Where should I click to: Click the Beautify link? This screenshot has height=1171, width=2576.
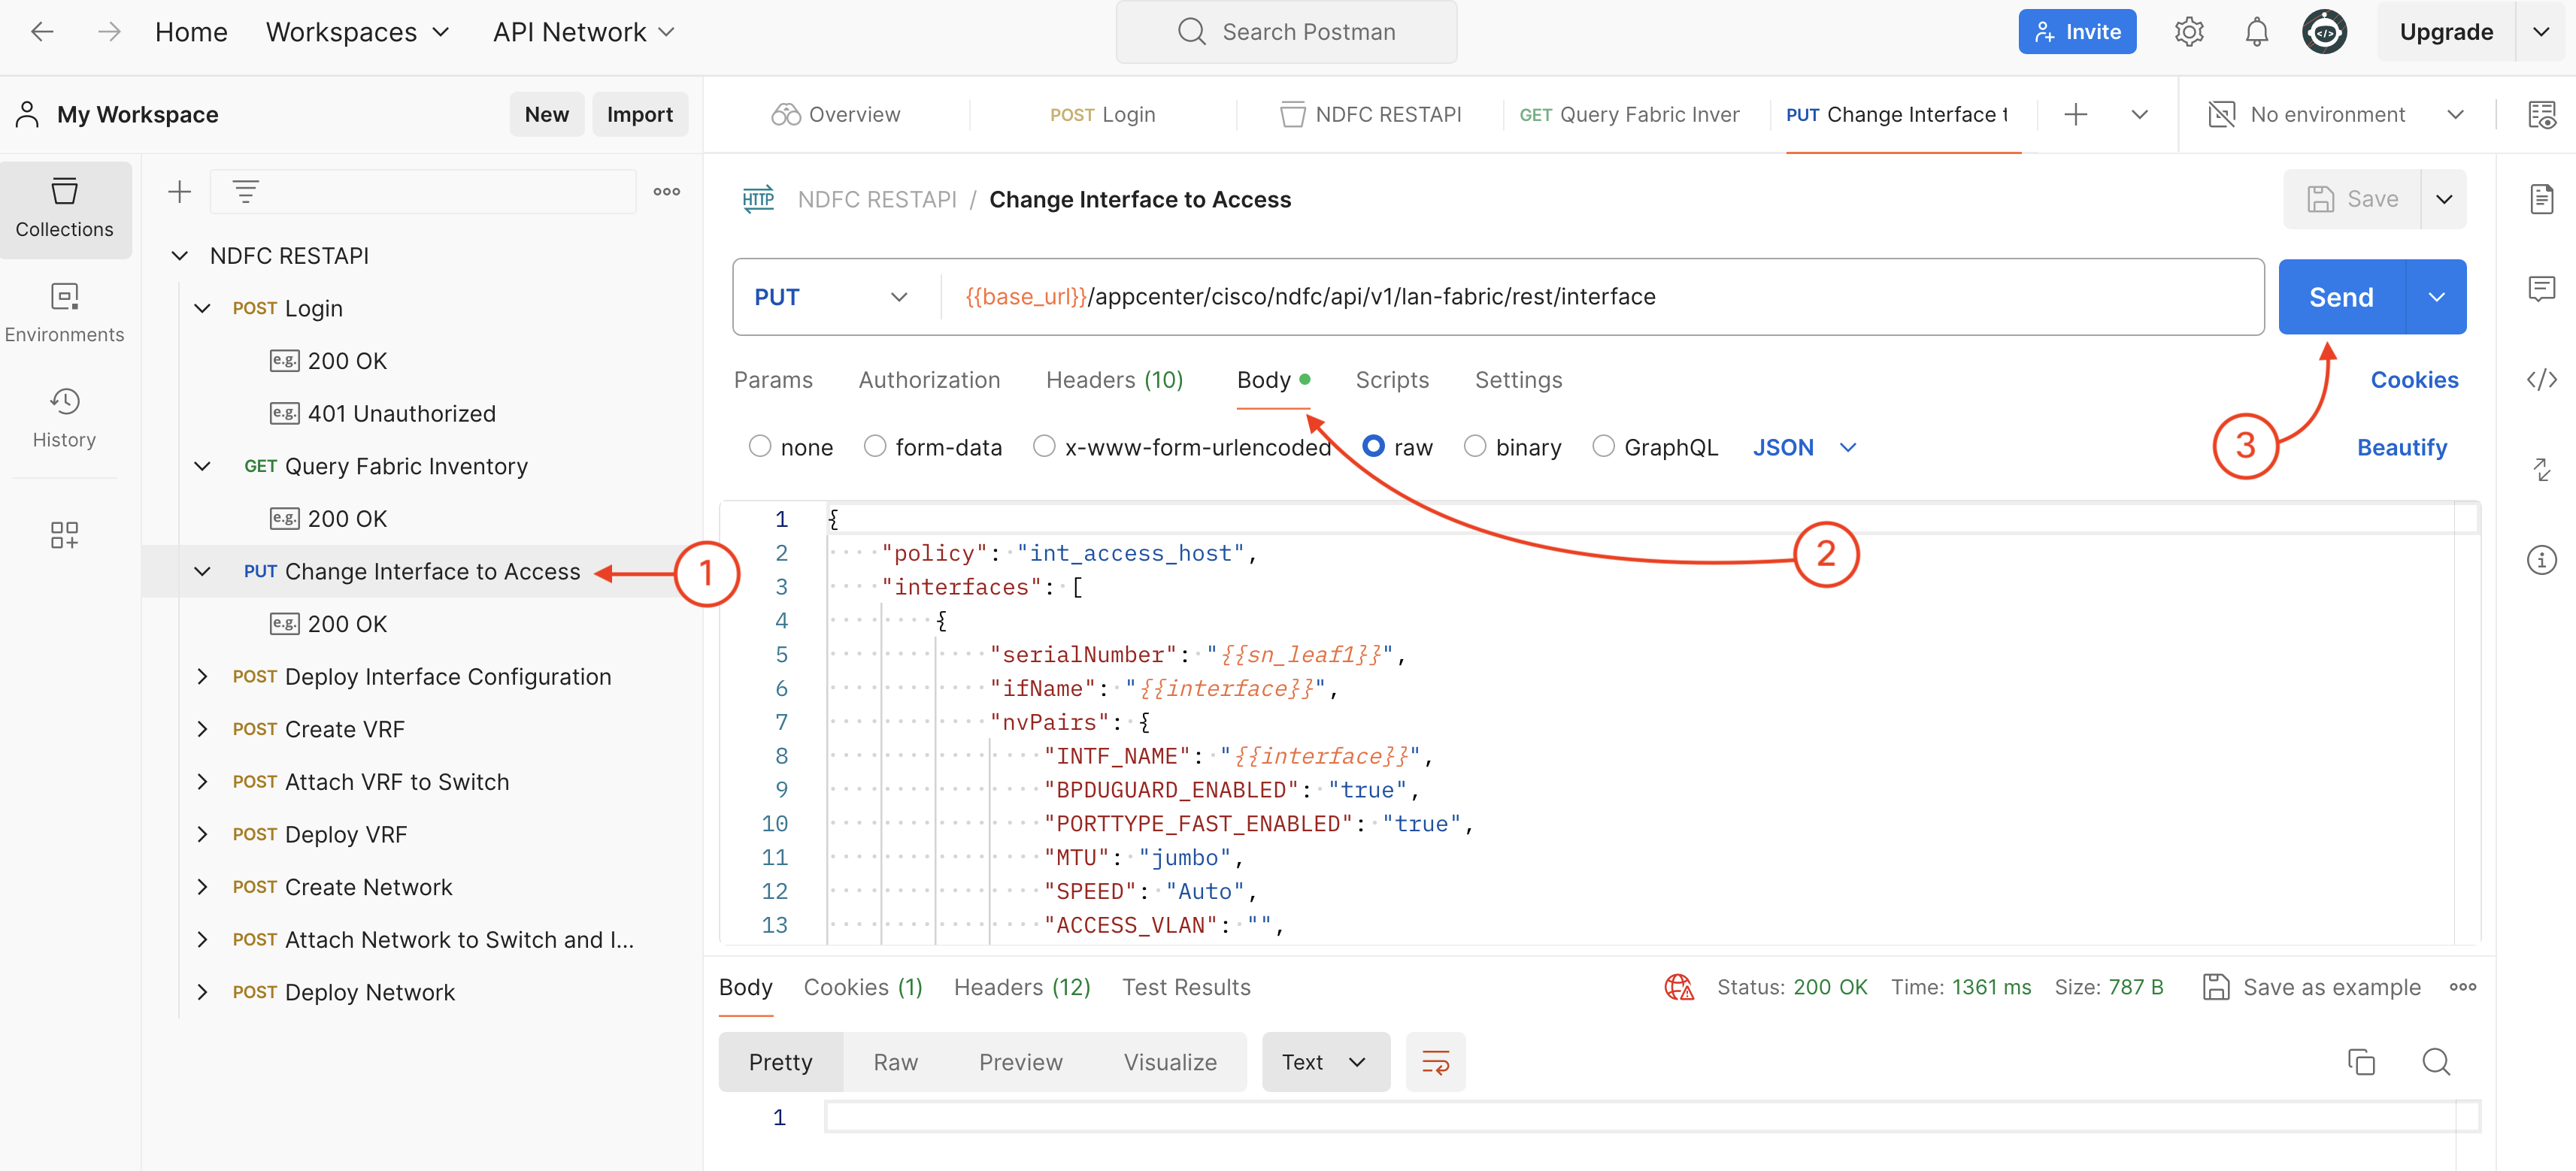pyautogui.click(x=2402, y=447)
